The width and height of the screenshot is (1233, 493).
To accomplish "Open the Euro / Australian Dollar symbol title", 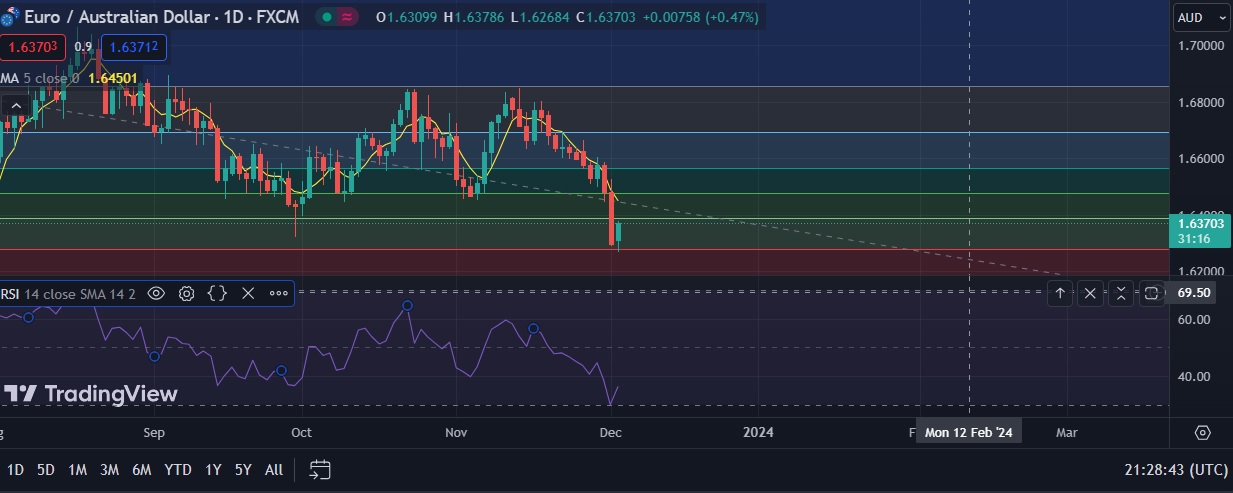I will tap(163, 17).
